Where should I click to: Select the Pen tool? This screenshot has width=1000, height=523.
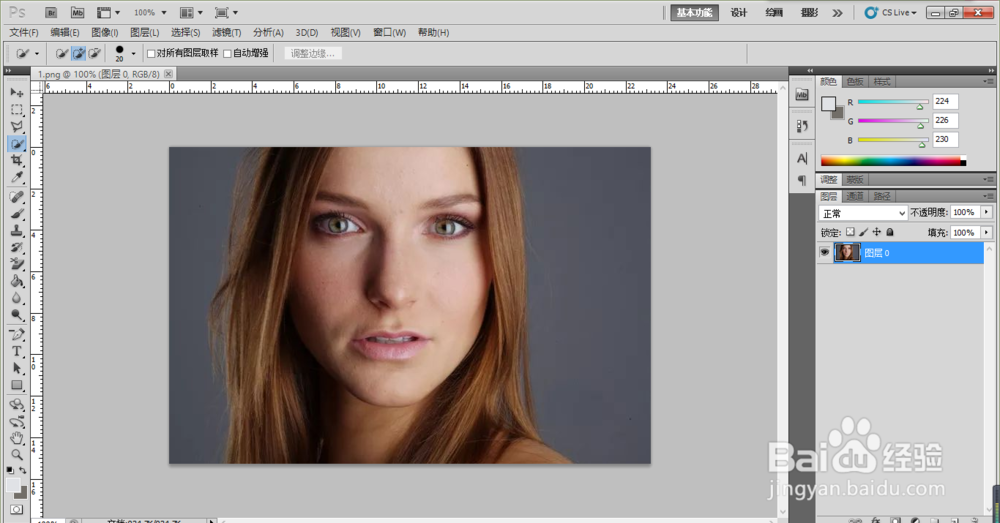[x=17, y=334]
